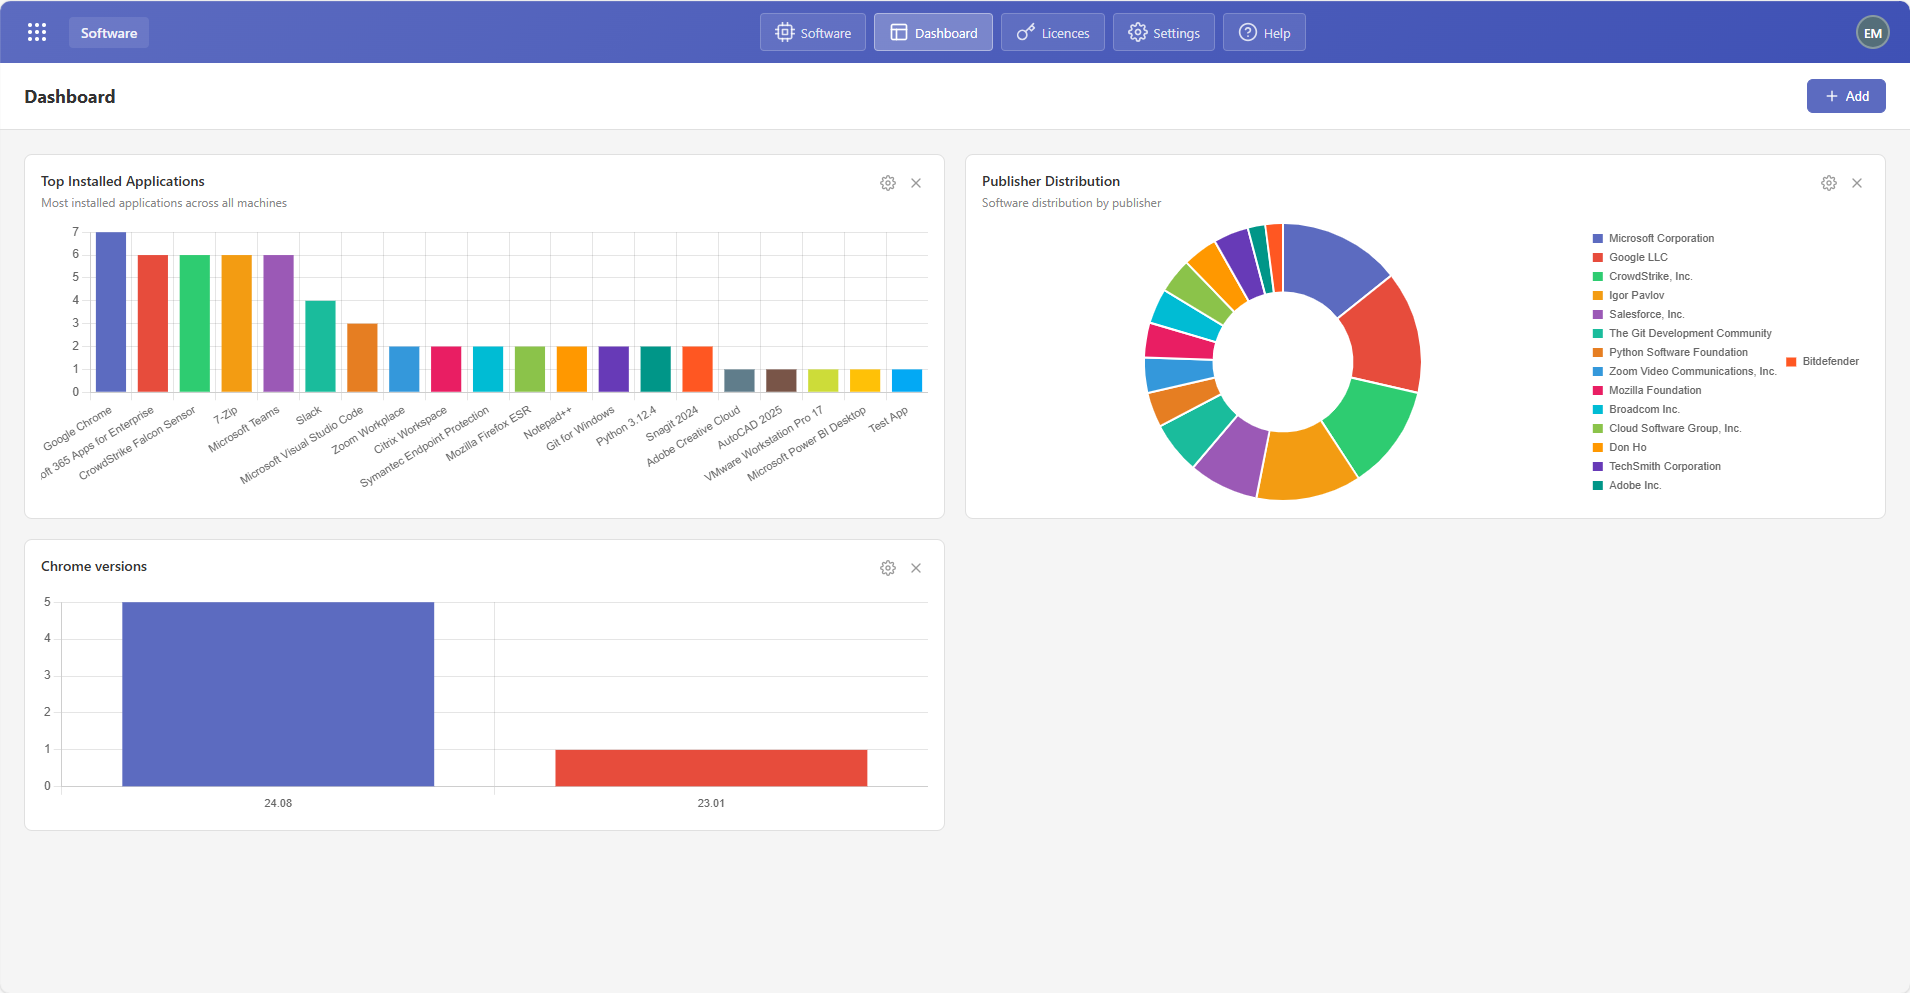Click the Dashboard page heading

point(70,97)
